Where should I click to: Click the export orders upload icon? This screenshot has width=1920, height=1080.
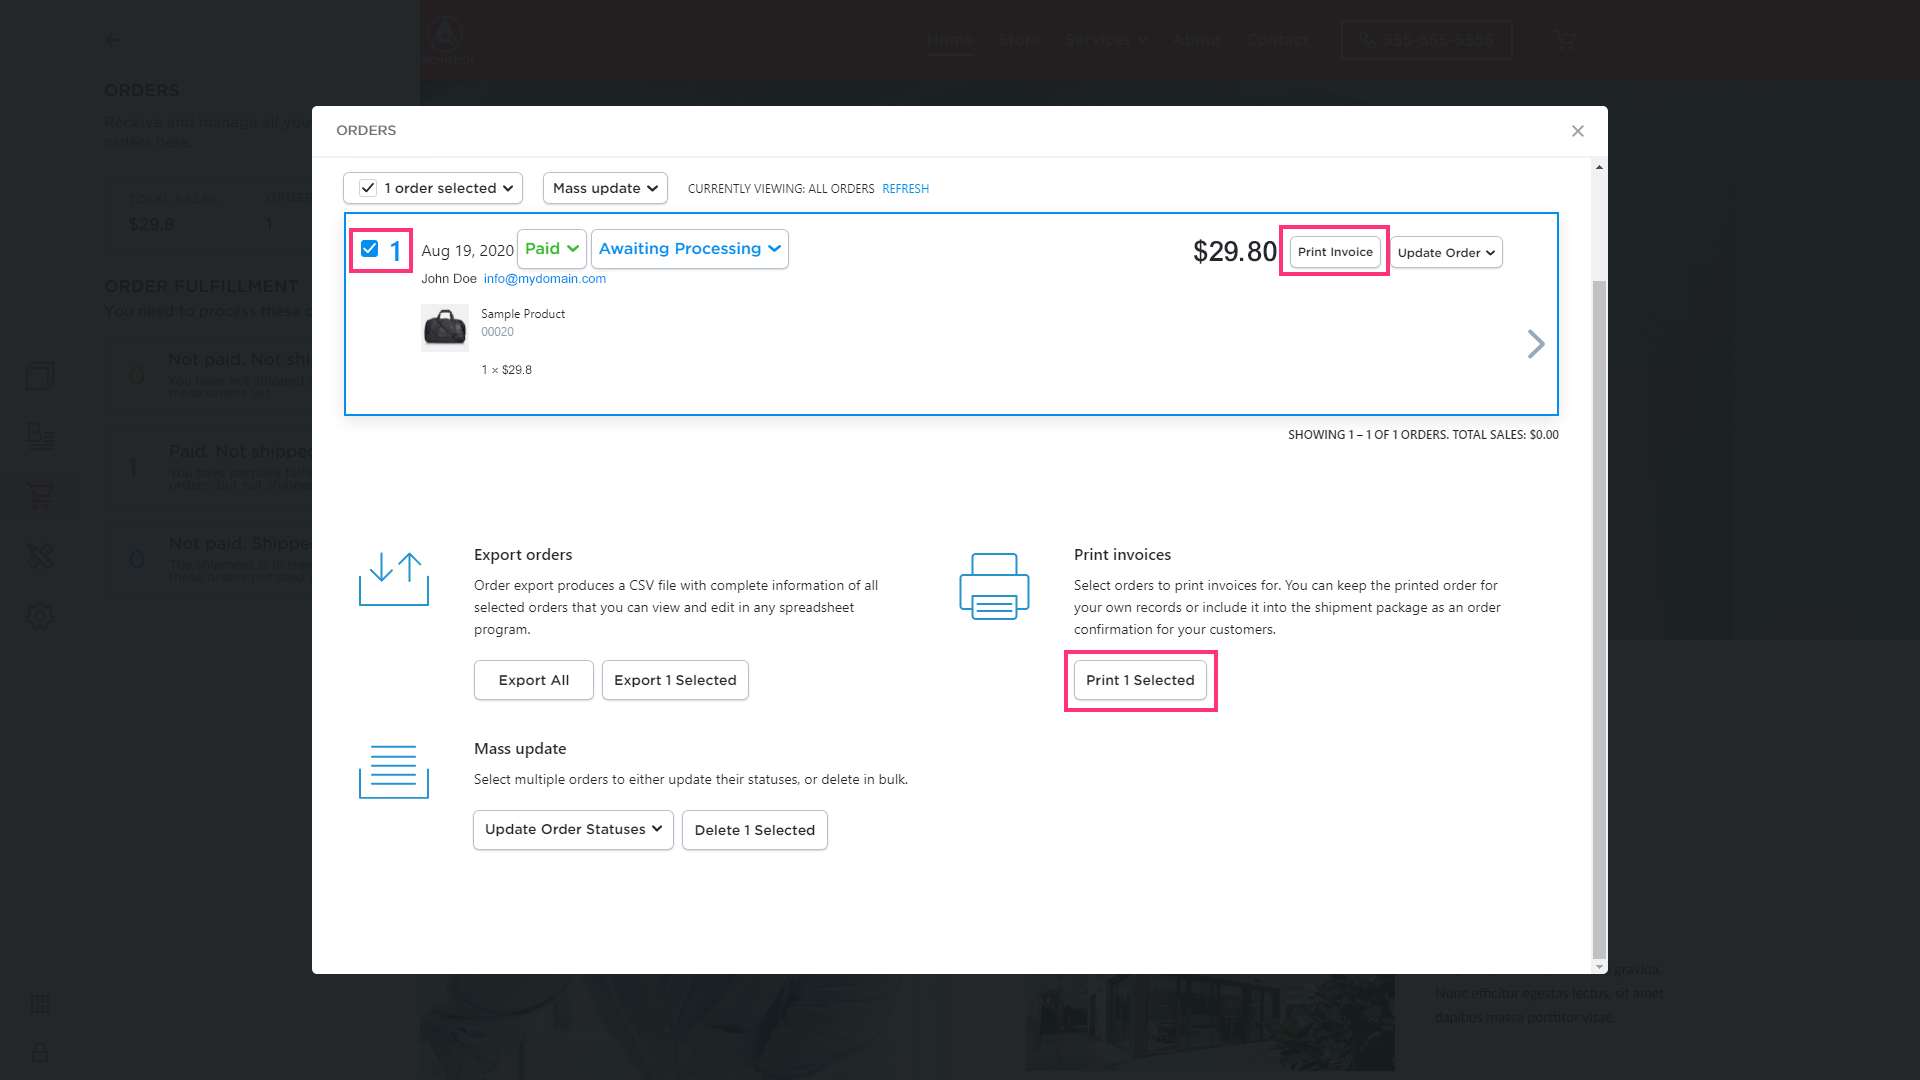(394, 579)
